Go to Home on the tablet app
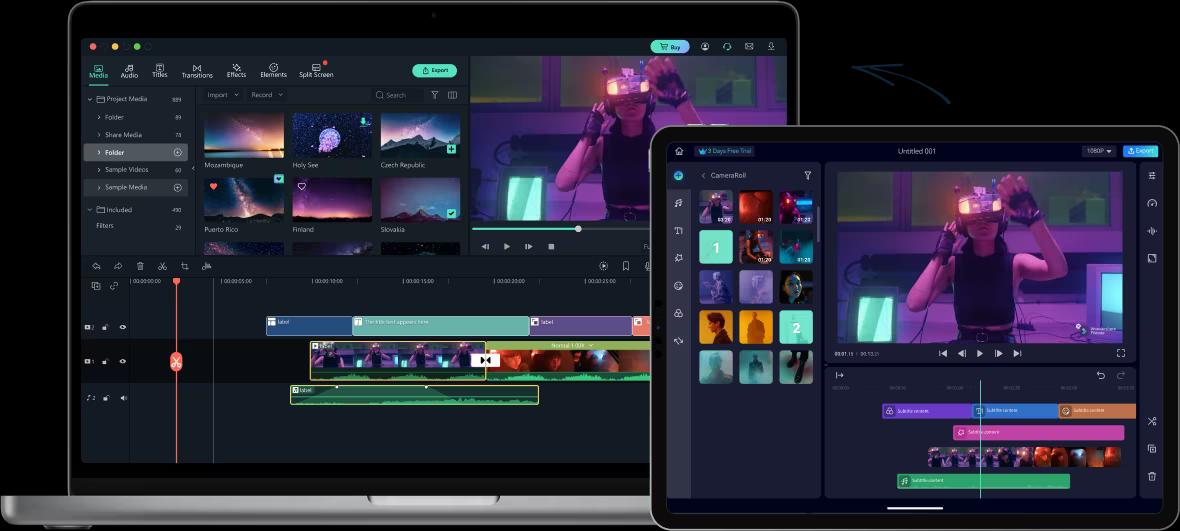 point(680,151)
